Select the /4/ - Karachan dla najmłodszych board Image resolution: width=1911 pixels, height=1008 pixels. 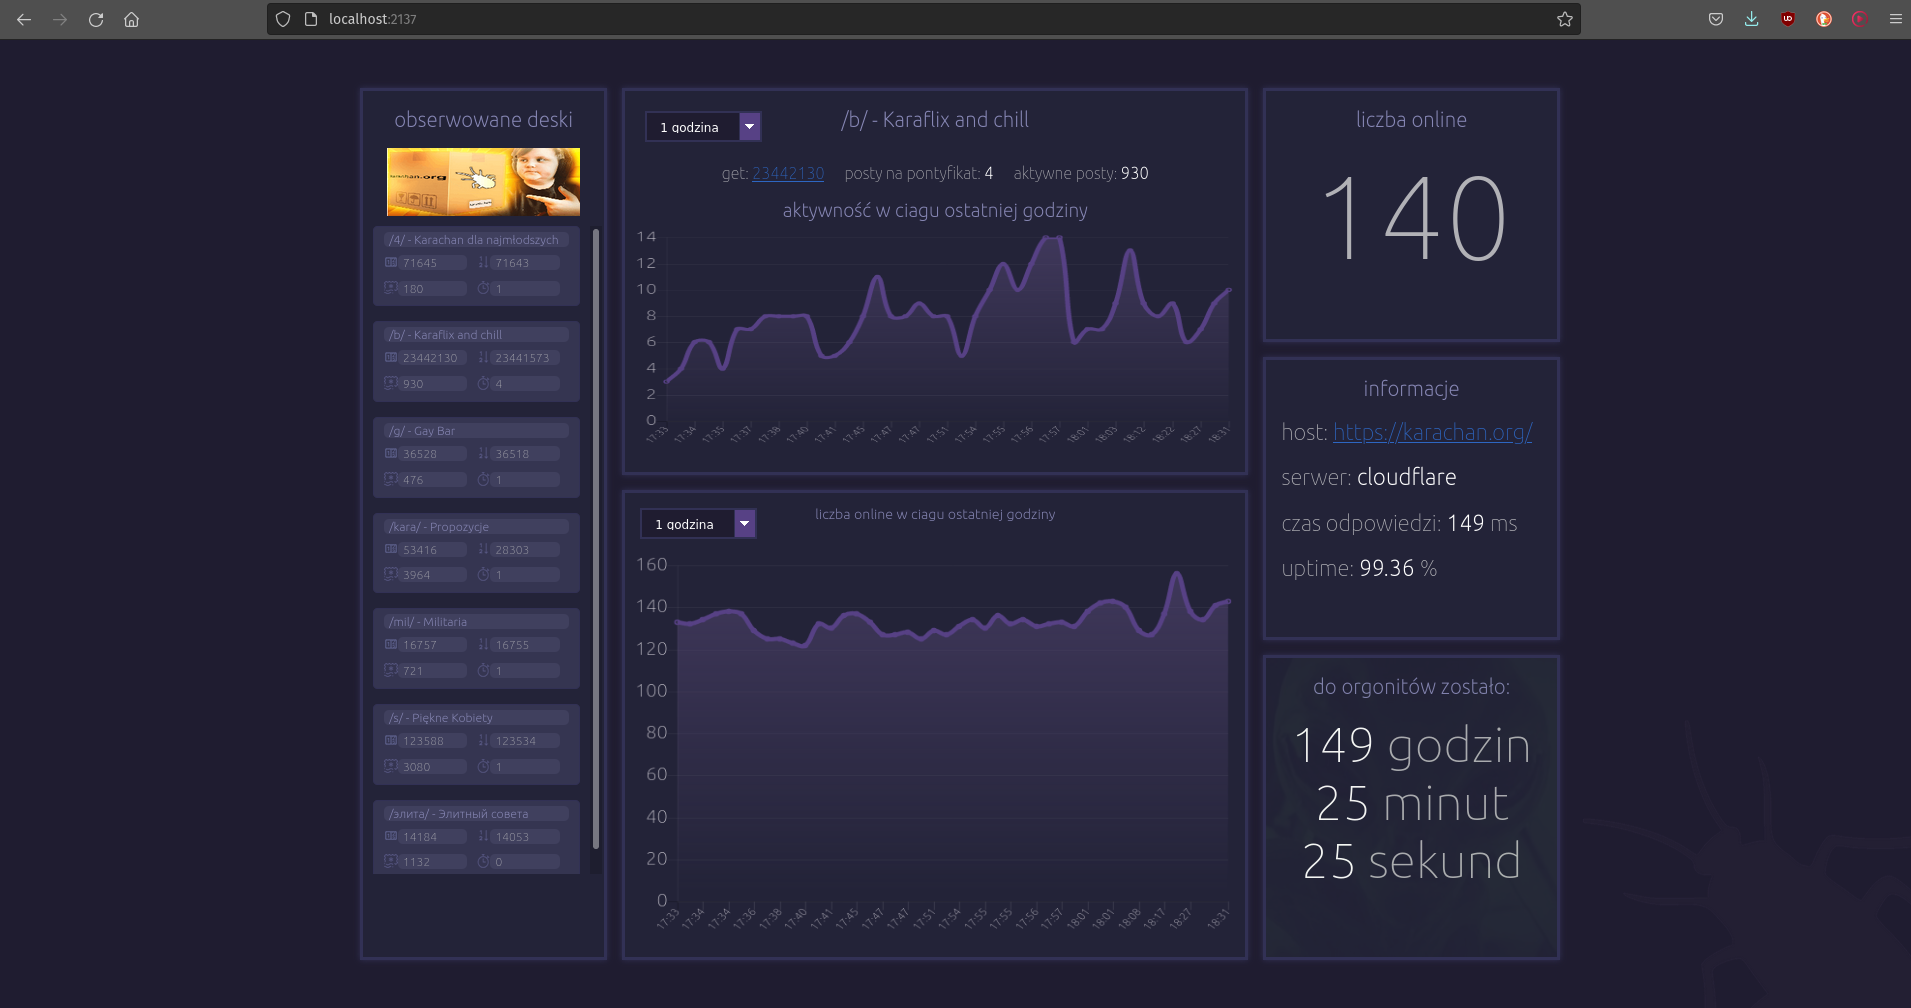point(476,266)
